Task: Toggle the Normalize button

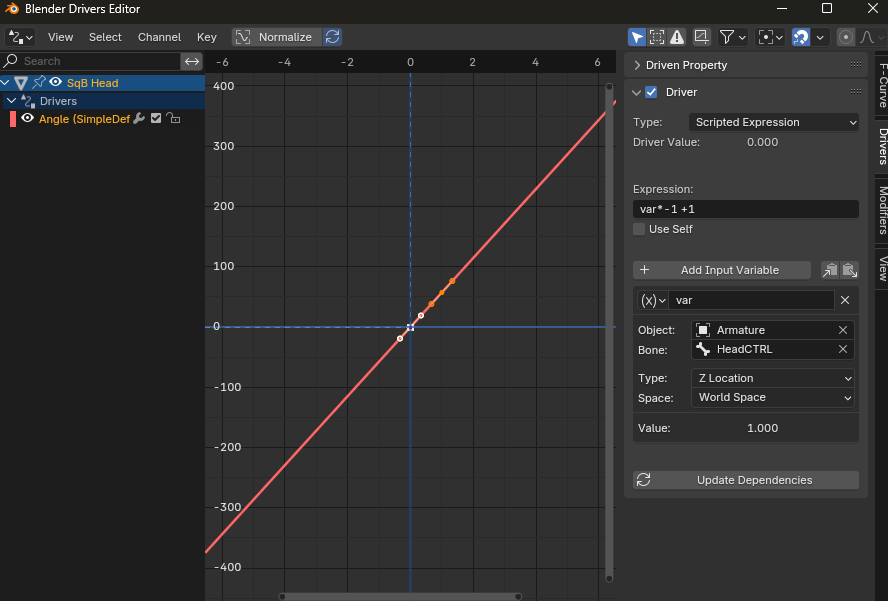Action: click(x=277, y=37)
